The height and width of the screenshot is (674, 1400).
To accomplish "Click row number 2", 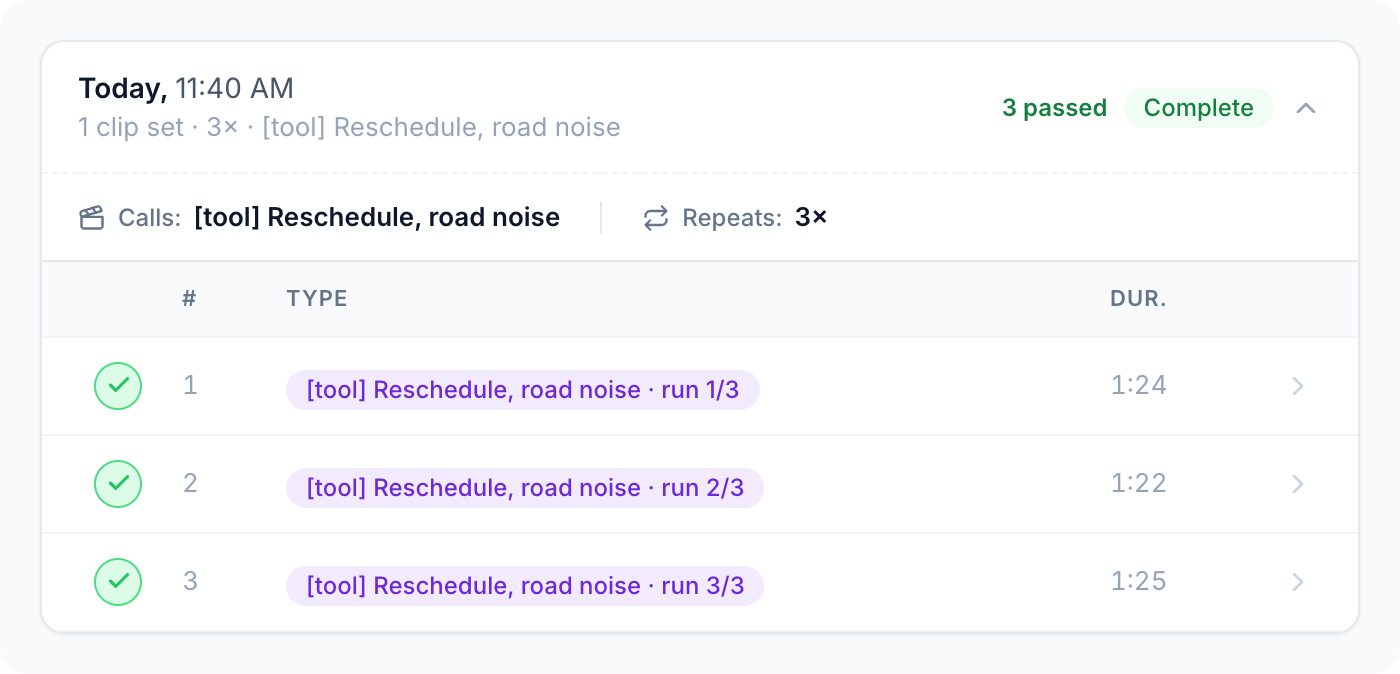I will point(190,483).
